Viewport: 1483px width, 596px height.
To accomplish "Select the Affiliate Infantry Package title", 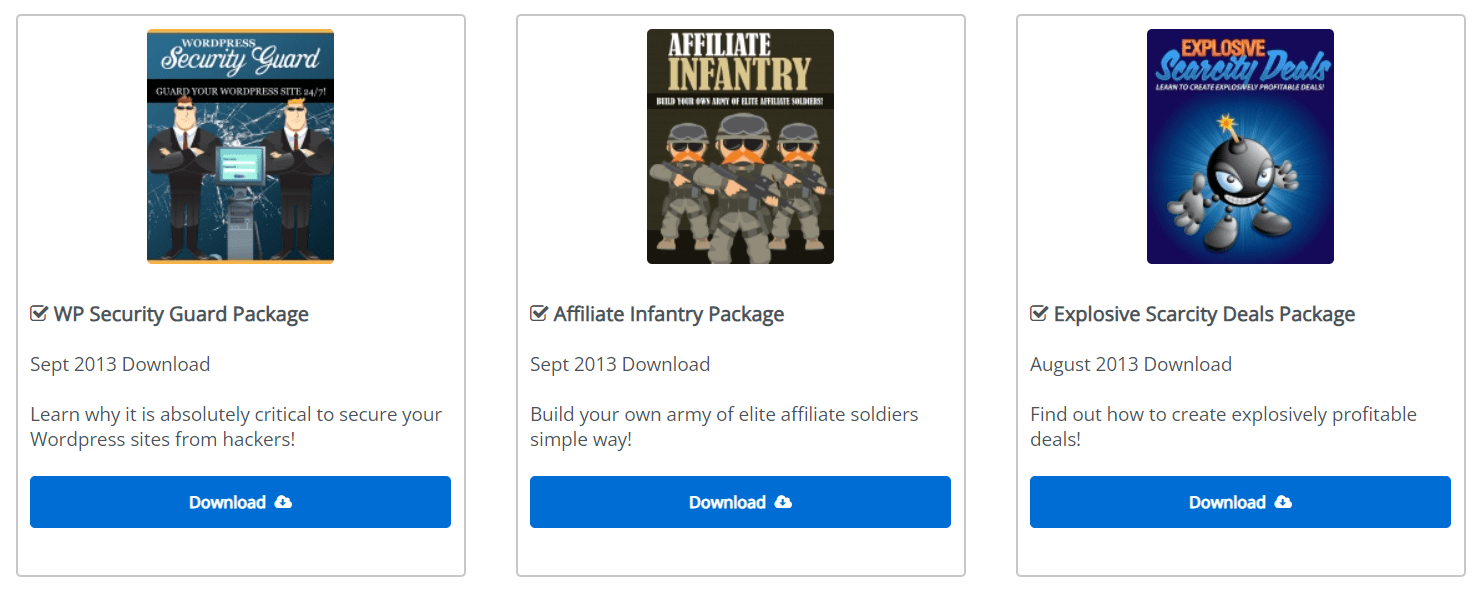I will click(x=669, y=314).
